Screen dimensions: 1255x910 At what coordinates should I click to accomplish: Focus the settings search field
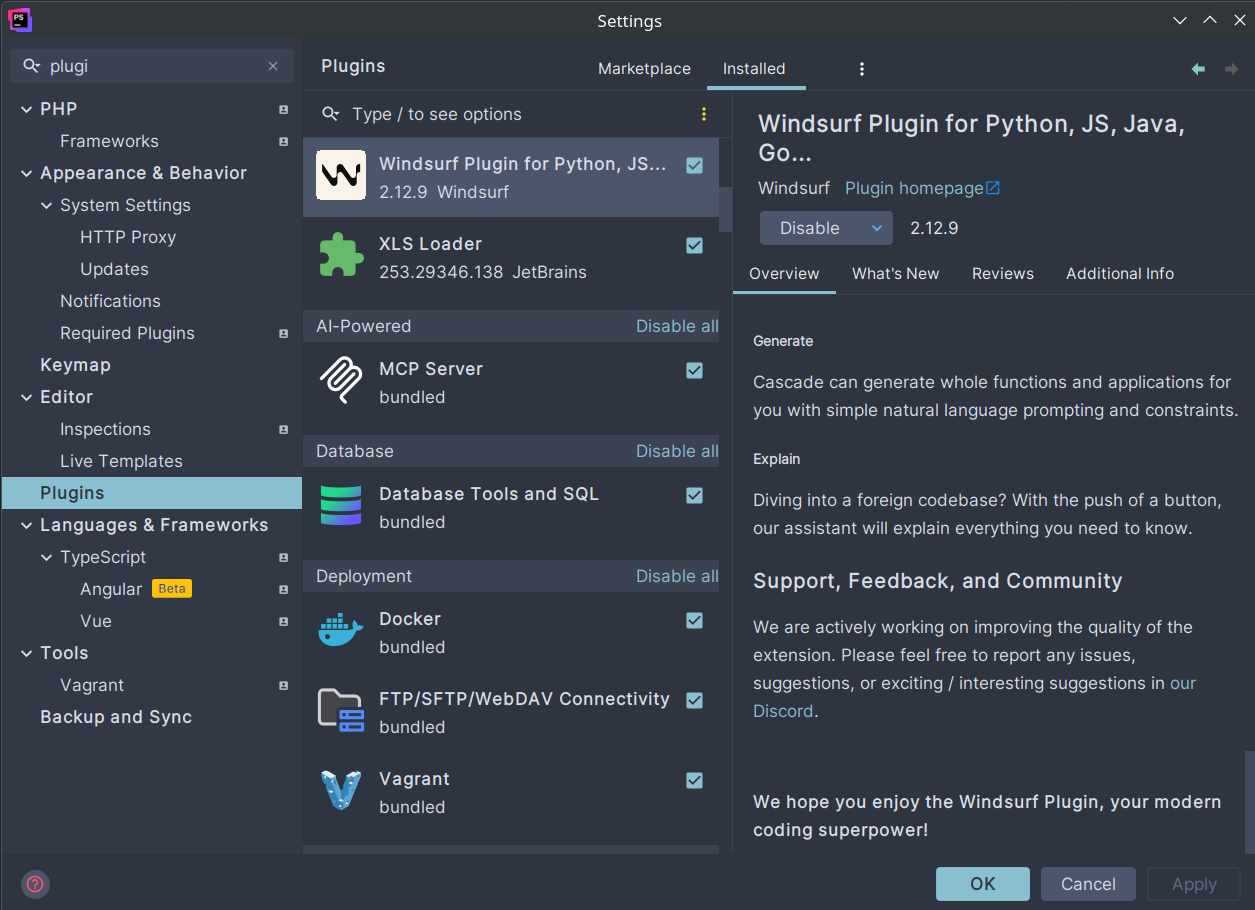[x=152, y=66]
